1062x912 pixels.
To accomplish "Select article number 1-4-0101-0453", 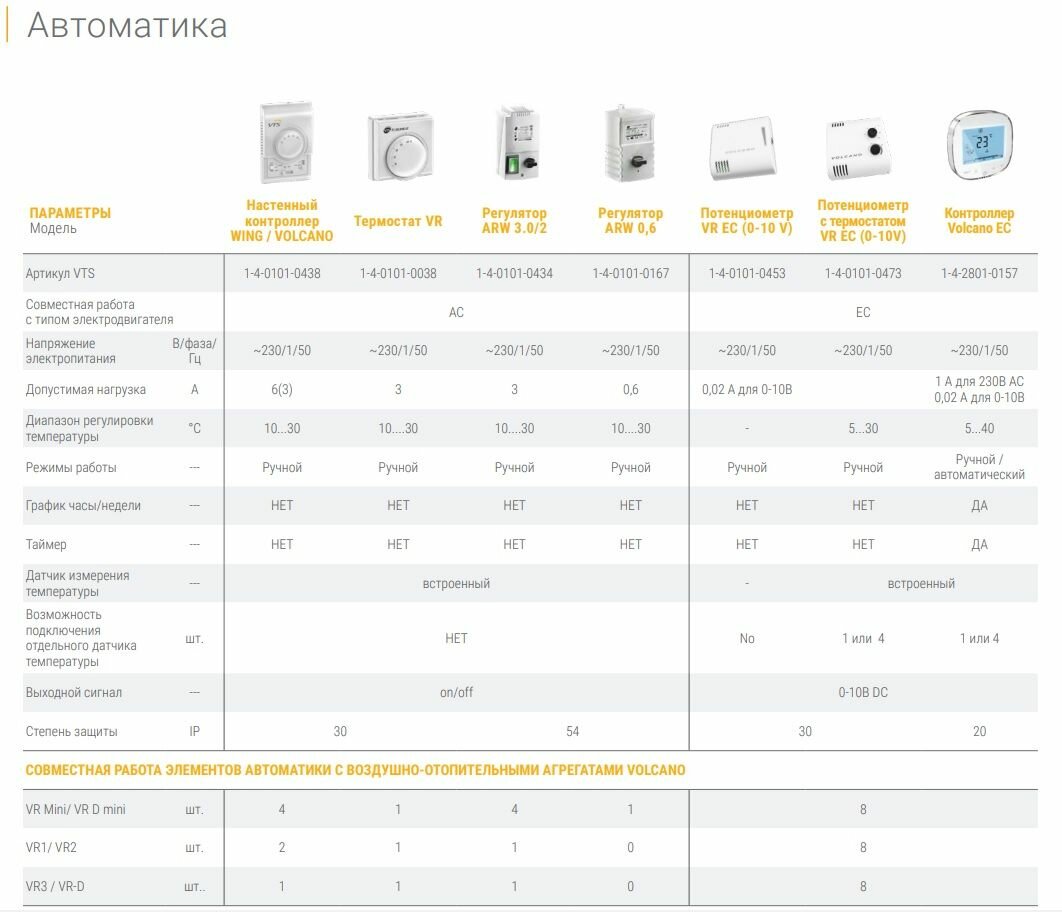I will (x=747, y=274).
